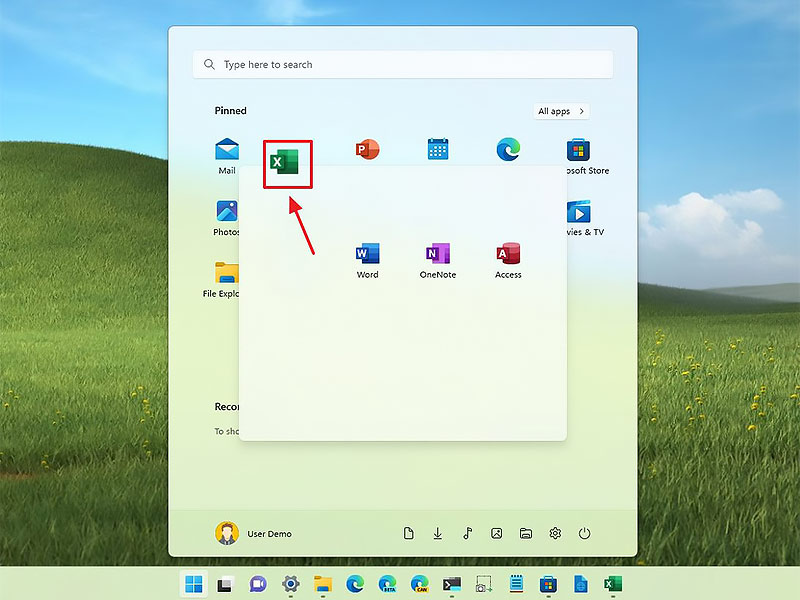Launch Microsoft Edge from the Pinned apps
Image resolution: width=800 pixels, height=600 pixels.
508,149
